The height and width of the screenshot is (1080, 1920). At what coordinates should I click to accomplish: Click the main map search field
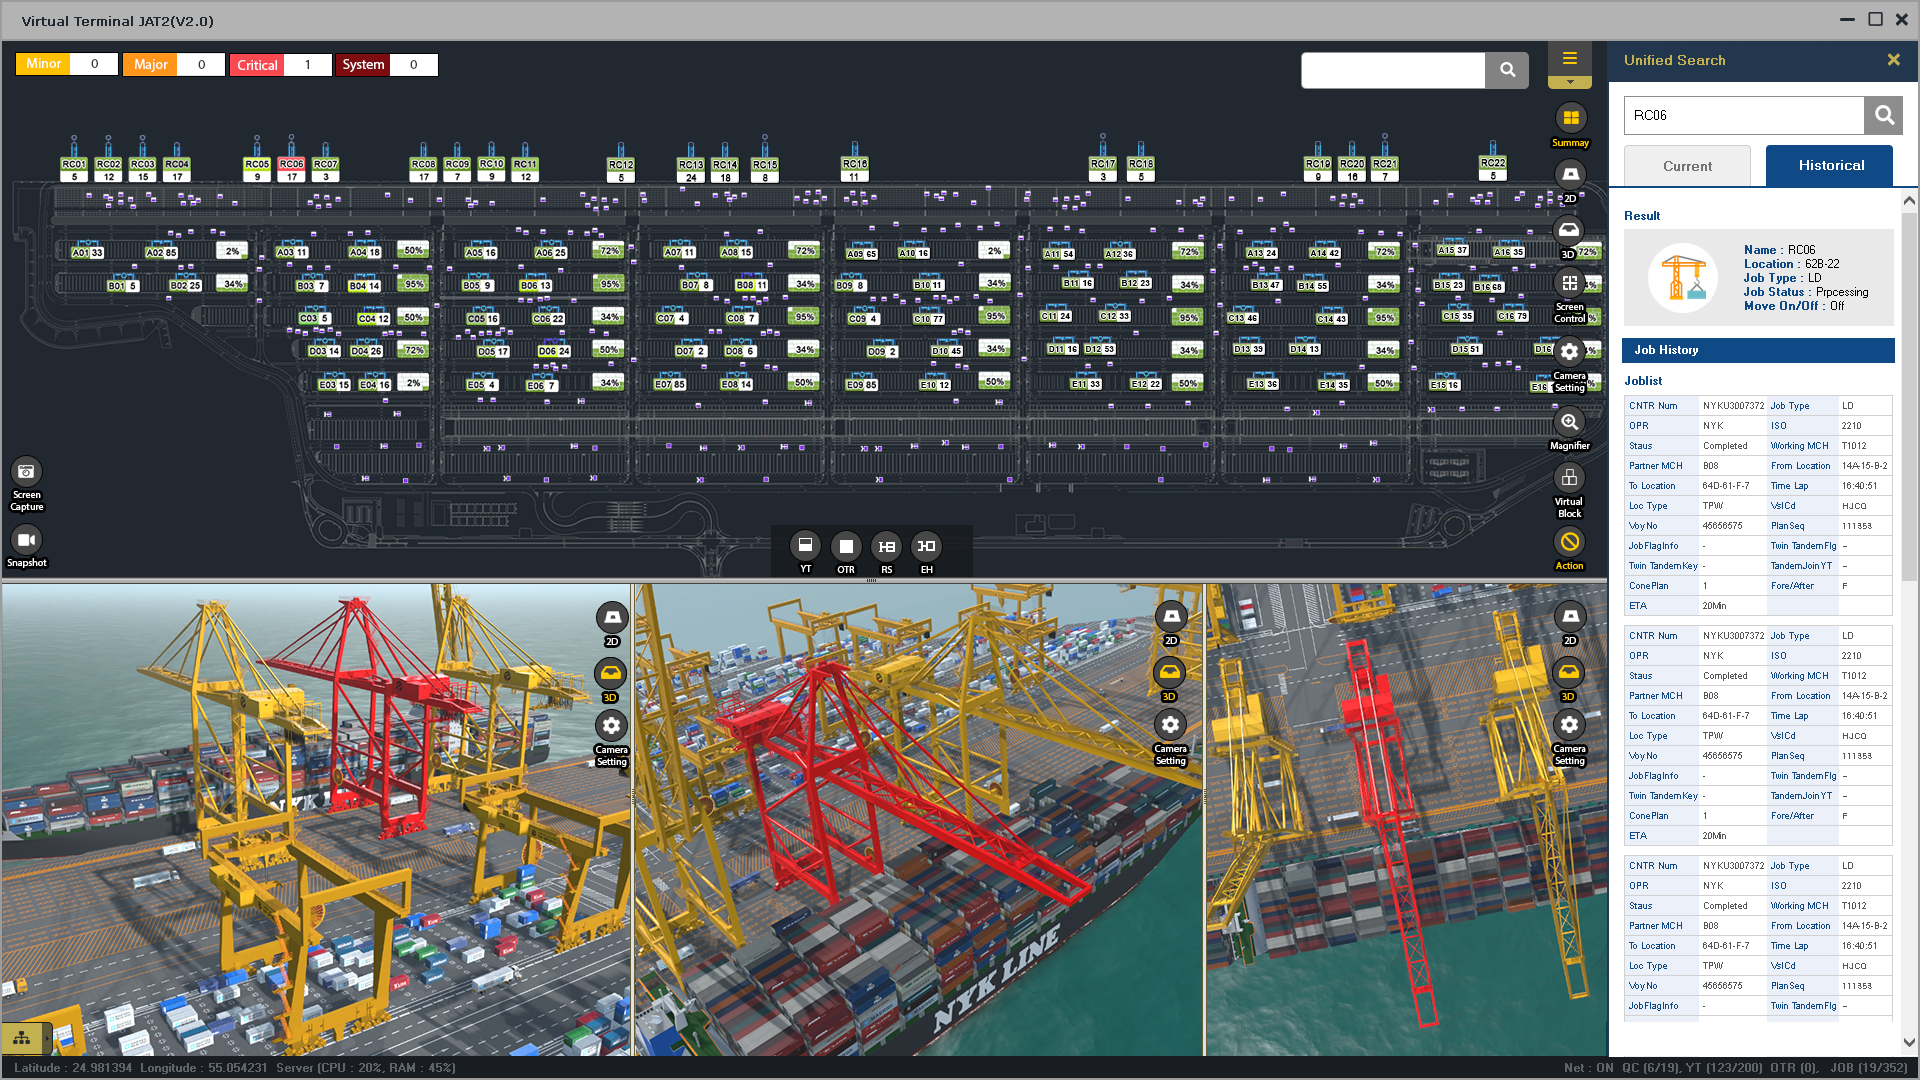[1392, 70]
